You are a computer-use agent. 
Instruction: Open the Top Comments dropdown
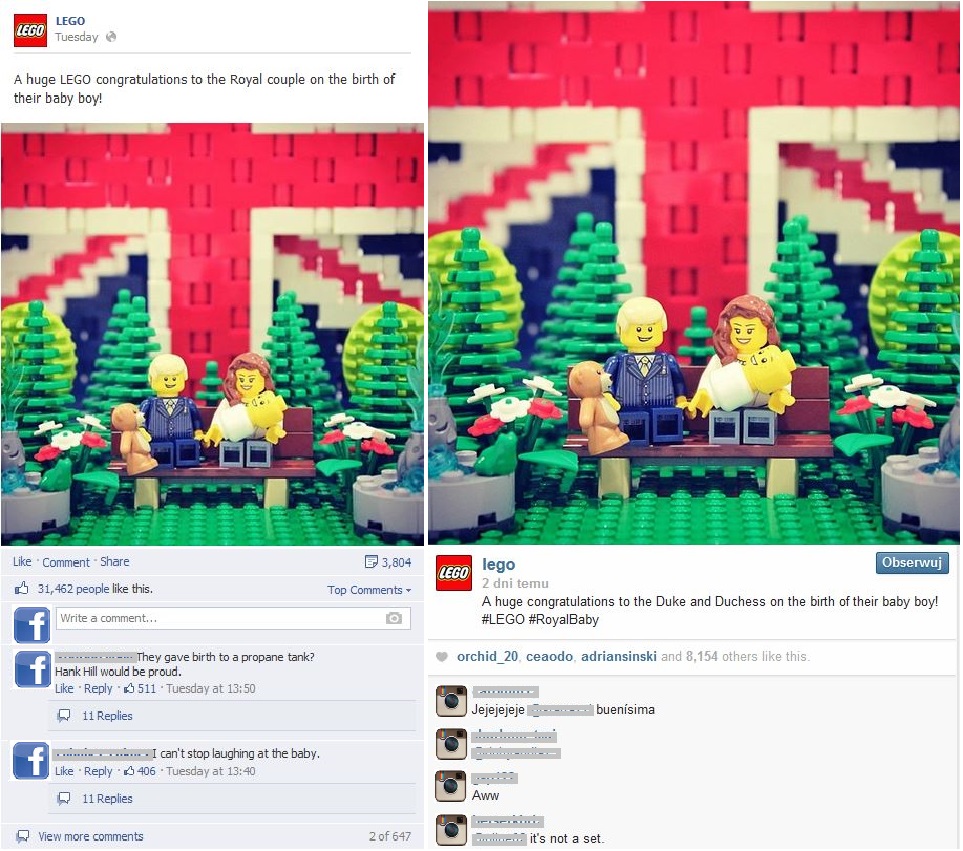369,590
